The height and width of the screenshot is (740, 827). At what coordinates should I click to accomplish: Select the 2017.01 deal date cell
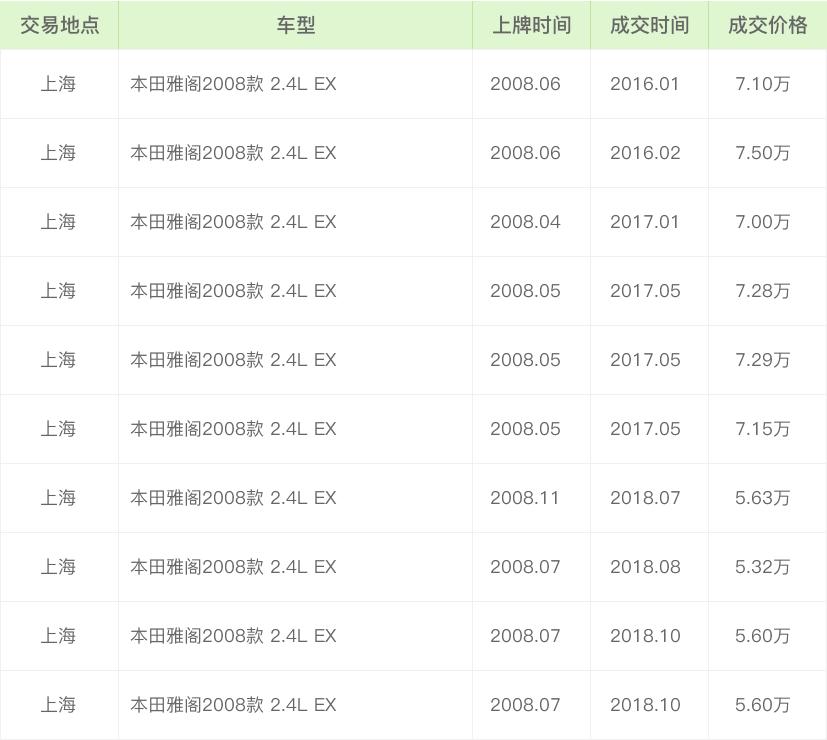645,222
